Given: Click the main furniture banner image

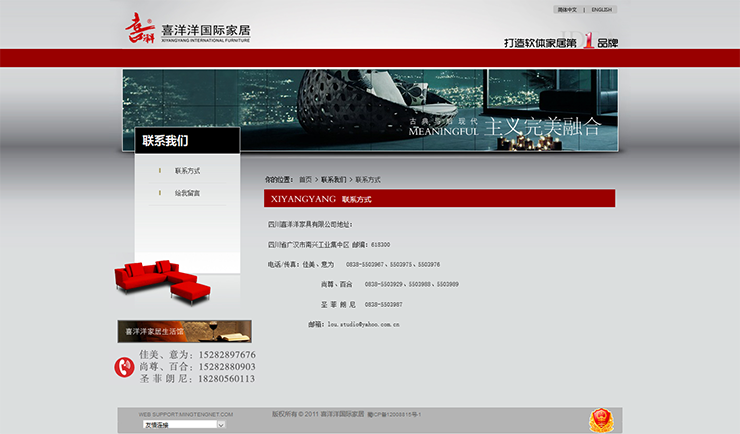Looking at the screenshot, I should click(370, 110).
